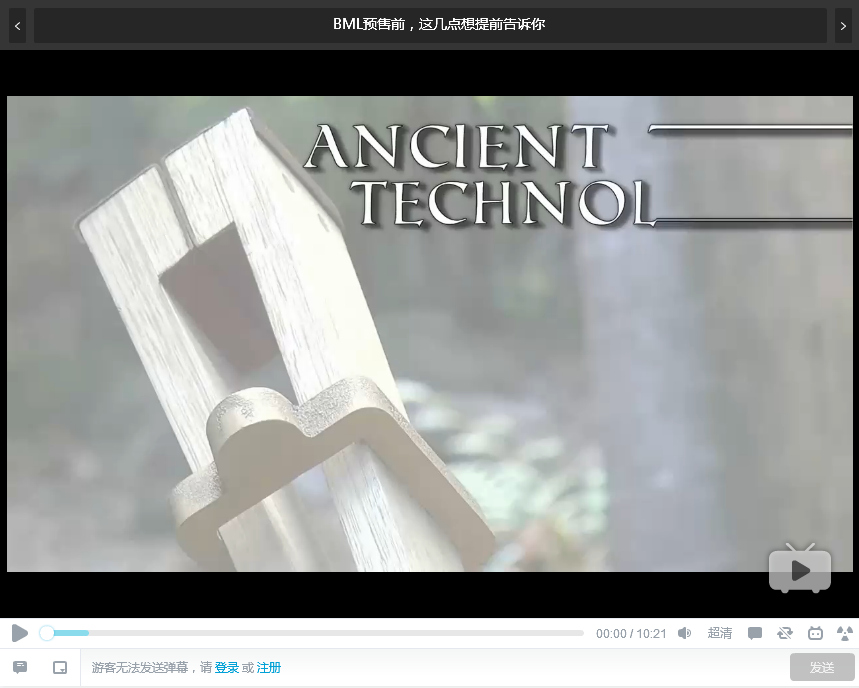Click the ANCIENT TECHNOL video frame
The image size is (859, 688).
[430, 334]
